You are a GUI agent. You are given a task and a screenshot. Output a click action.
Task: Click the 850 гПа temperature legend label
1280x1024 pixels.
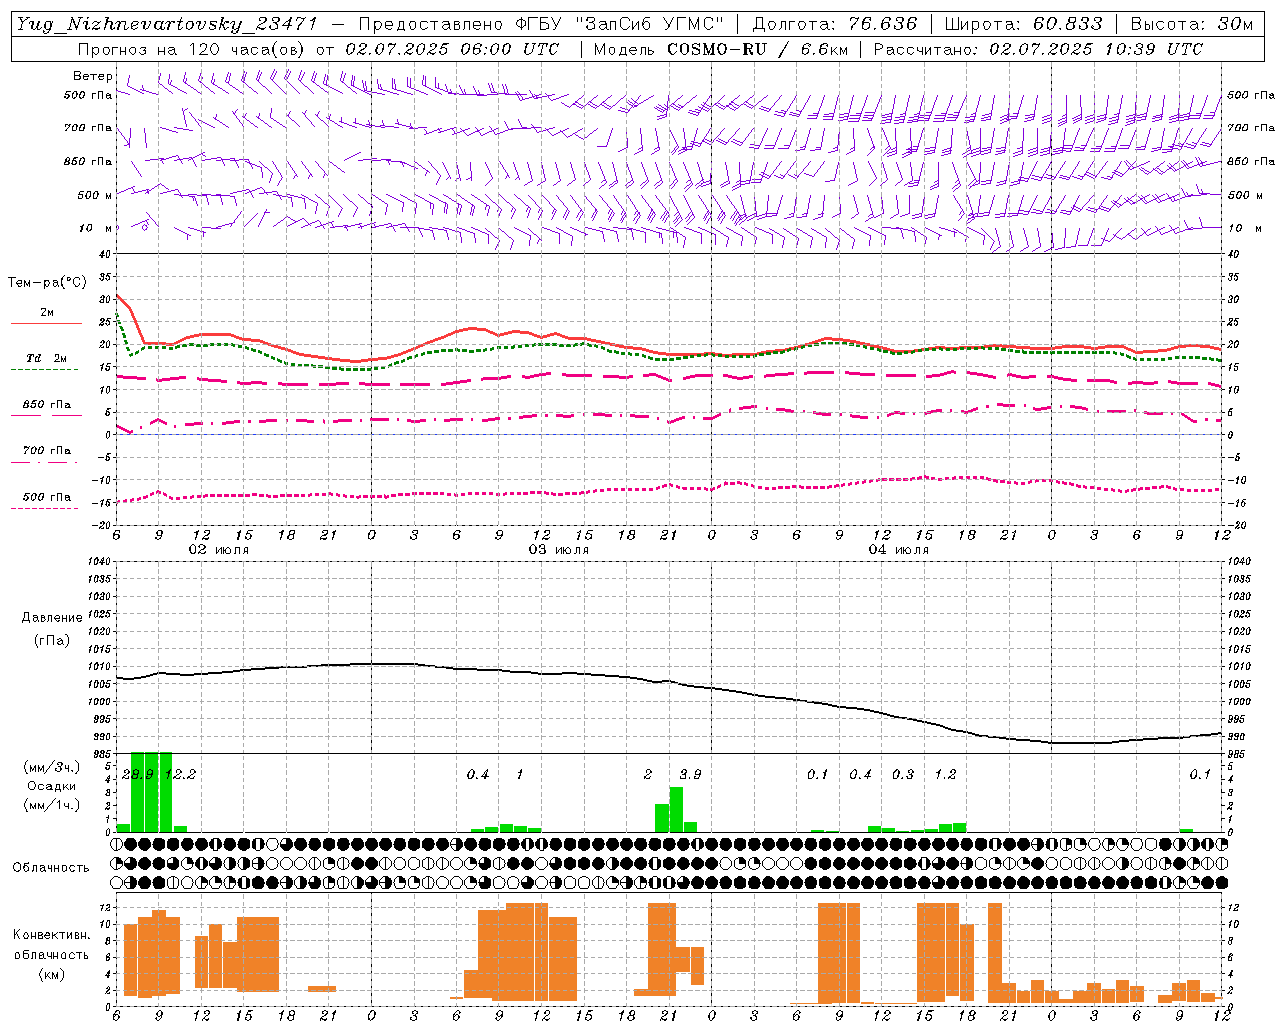(47, 405)
